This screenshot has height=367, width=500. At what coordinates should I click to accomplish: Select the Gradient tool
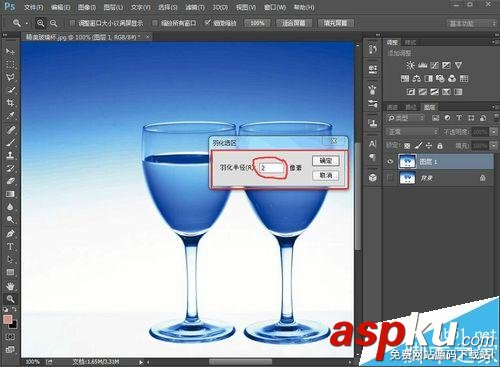pyautogui.click(x=10, y=194)
